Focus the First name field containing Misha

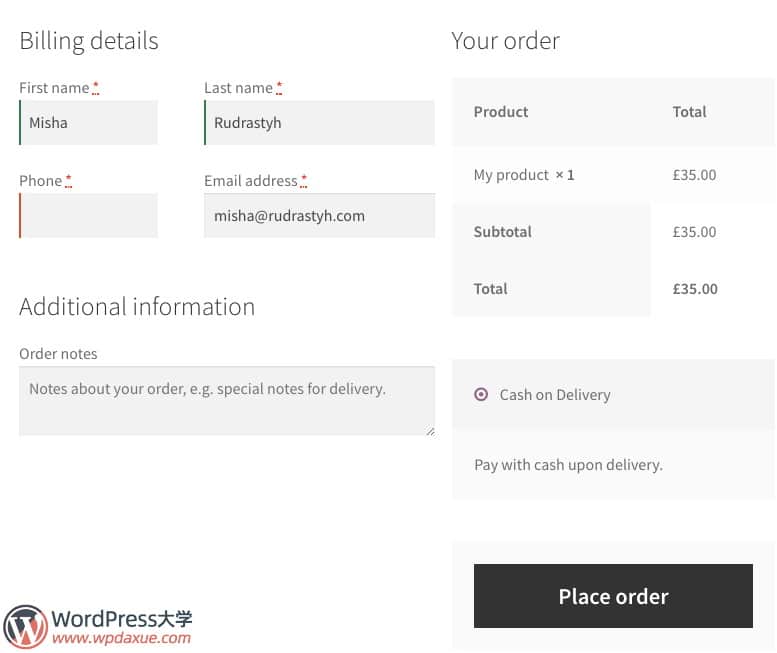(88, 123)
